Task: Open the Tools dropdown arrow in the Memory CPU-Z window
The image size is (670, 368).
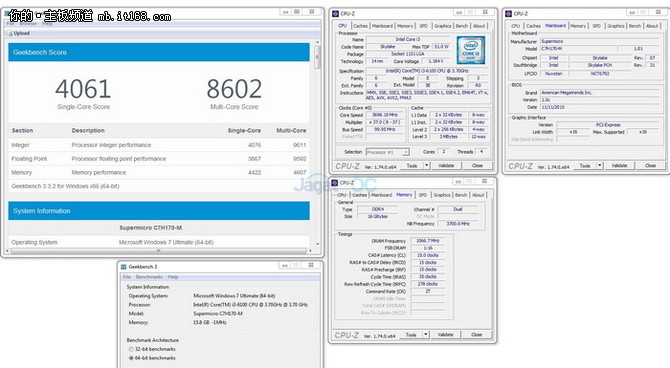Action: click(x=426, y=335)
